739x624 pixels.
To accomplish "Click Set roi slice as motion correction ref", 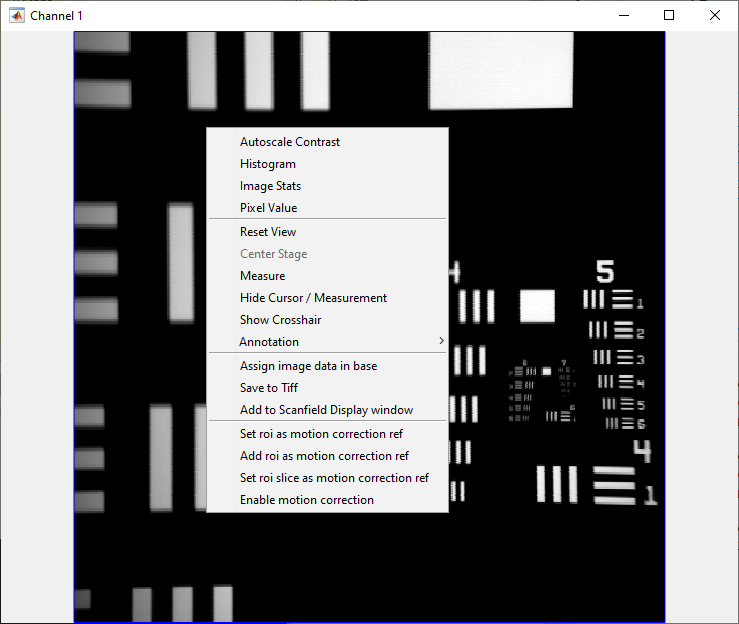I will [x=334, y=478].
